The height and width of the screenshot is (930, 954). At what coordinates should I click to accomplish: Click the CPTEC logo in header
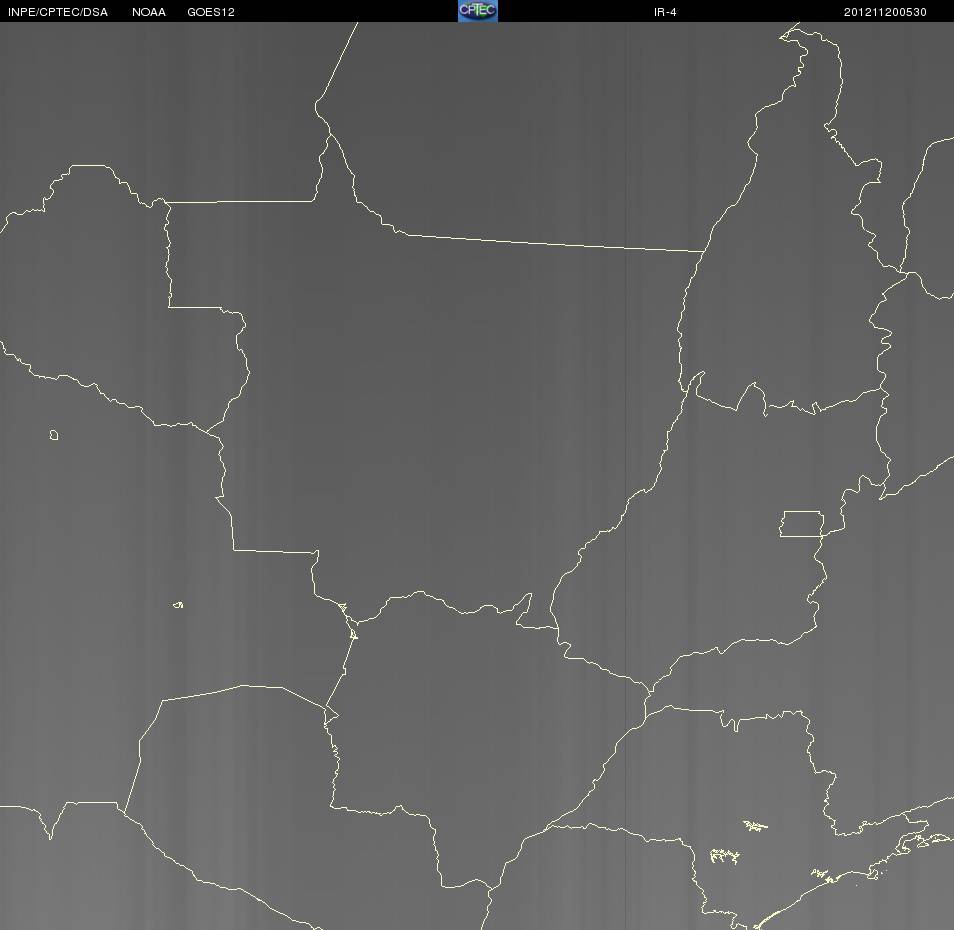478,11
